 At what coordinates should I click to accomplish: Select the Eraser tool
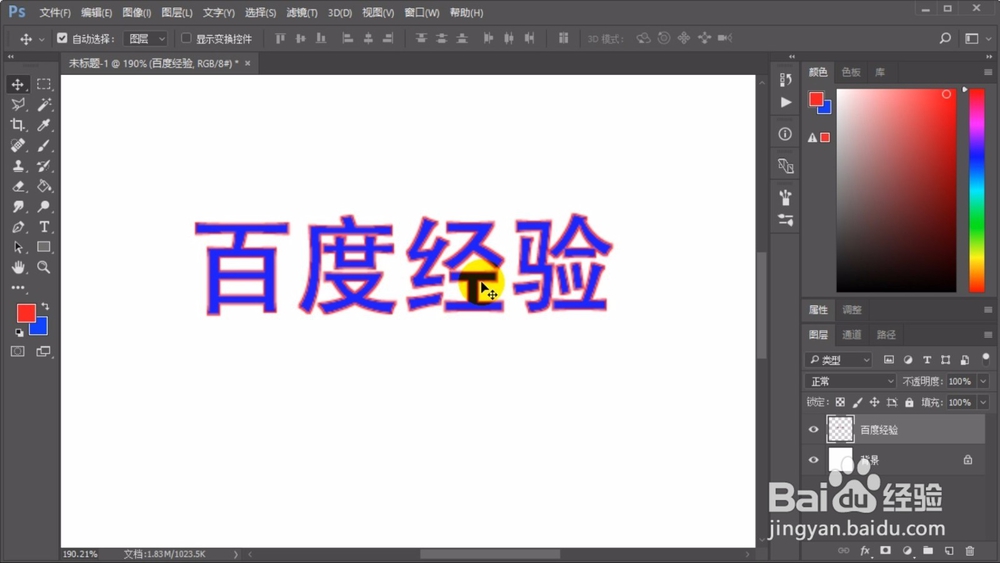(17, 186)
